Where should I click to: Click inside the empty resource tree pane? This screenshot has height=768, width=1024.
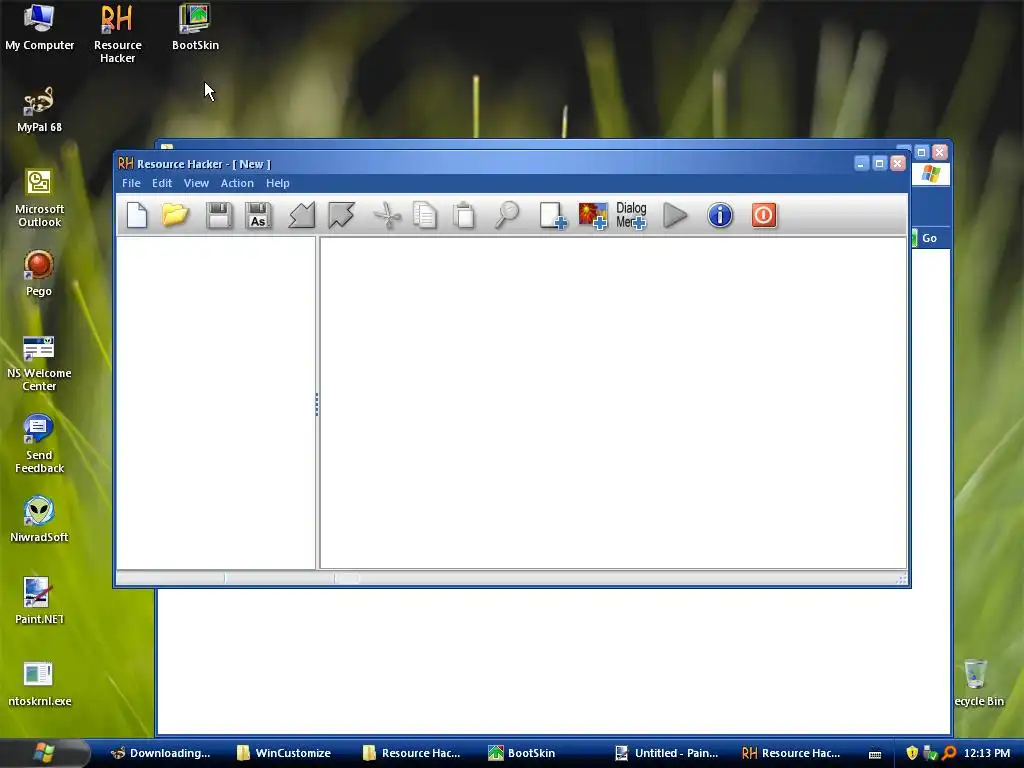[216, 403]
